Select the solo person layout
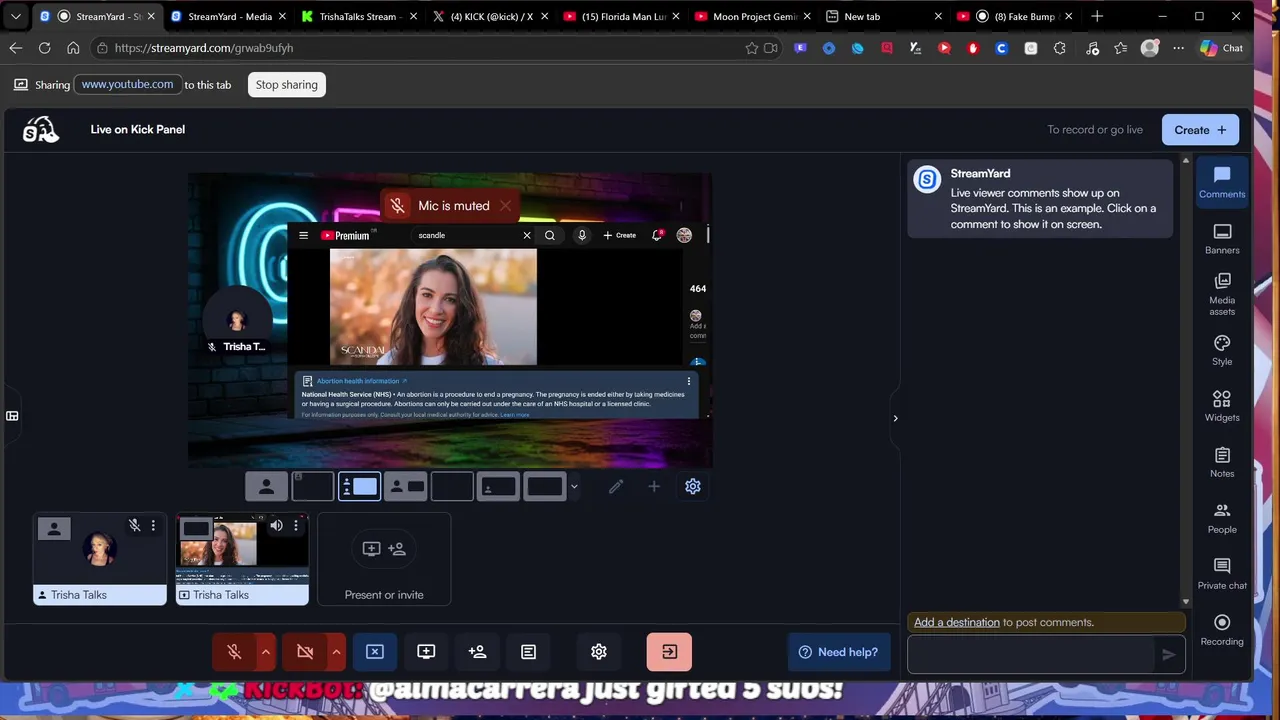 266,487
